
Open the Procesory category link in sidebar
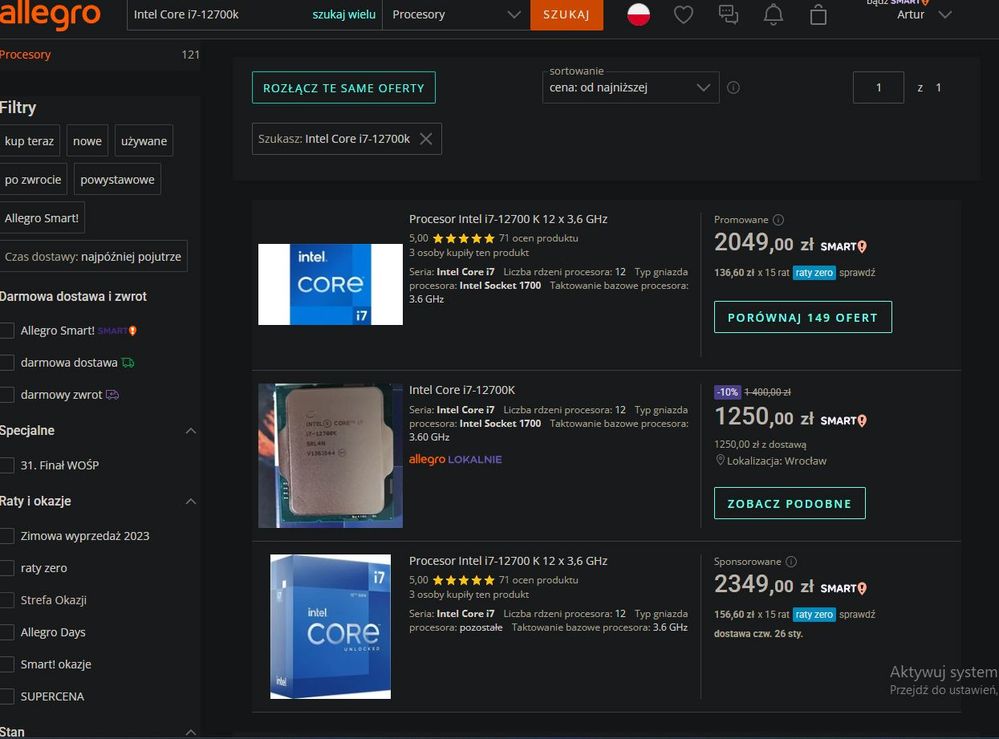25,55
